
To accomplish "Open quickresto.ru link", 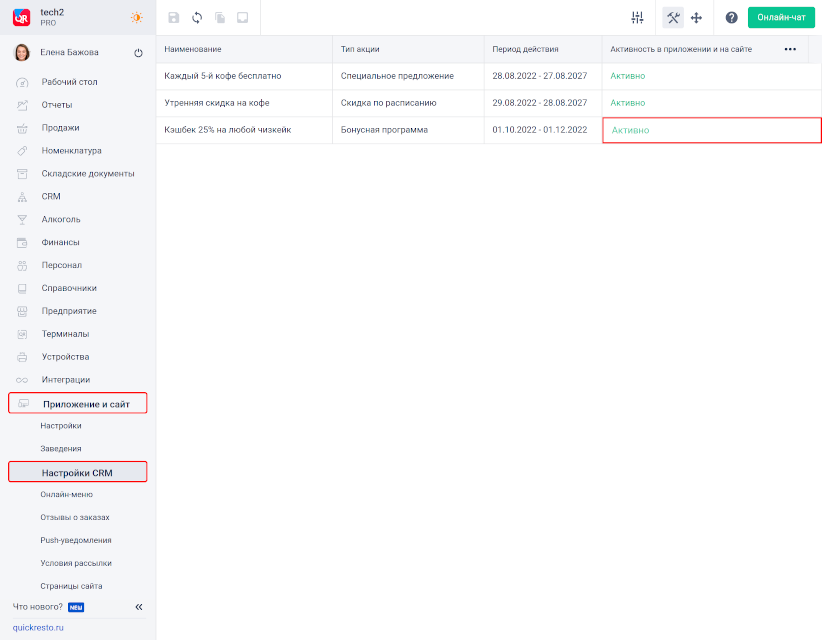I will tap(38, 627).
